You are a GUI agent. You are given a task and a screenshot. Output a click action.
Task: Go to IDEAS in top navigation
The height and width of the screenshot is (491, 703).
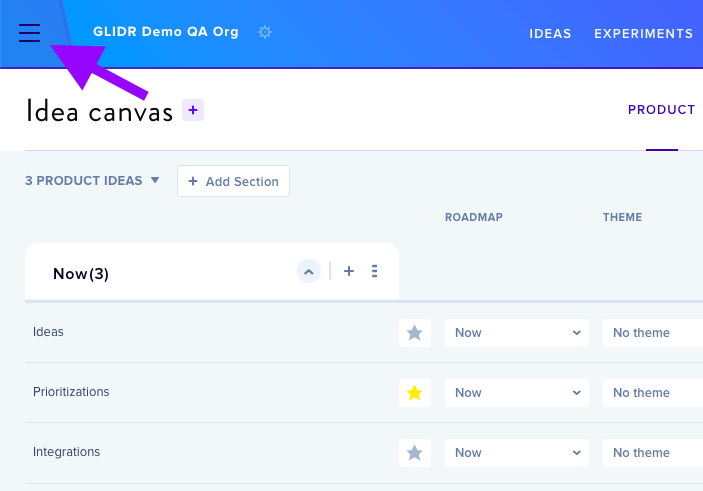click(550, 34)
